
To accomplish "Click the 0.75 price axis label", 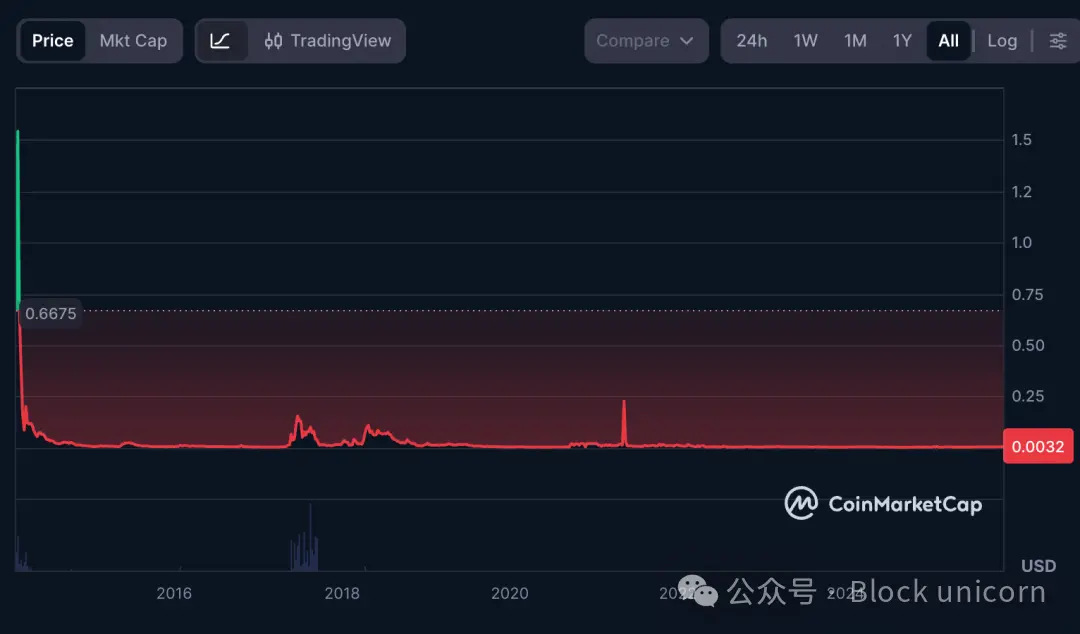I will [1028, 295].
